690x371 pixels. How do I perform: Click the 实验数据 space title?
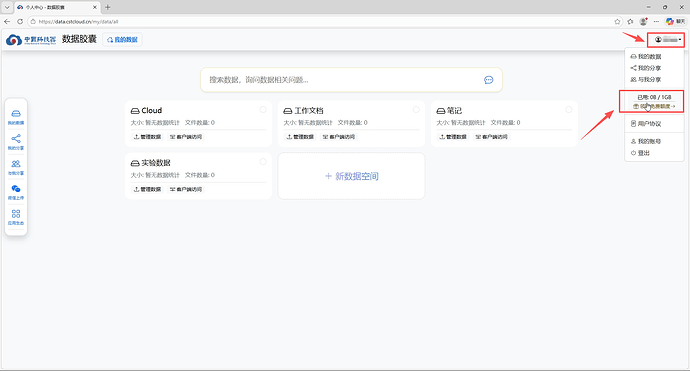156,163
